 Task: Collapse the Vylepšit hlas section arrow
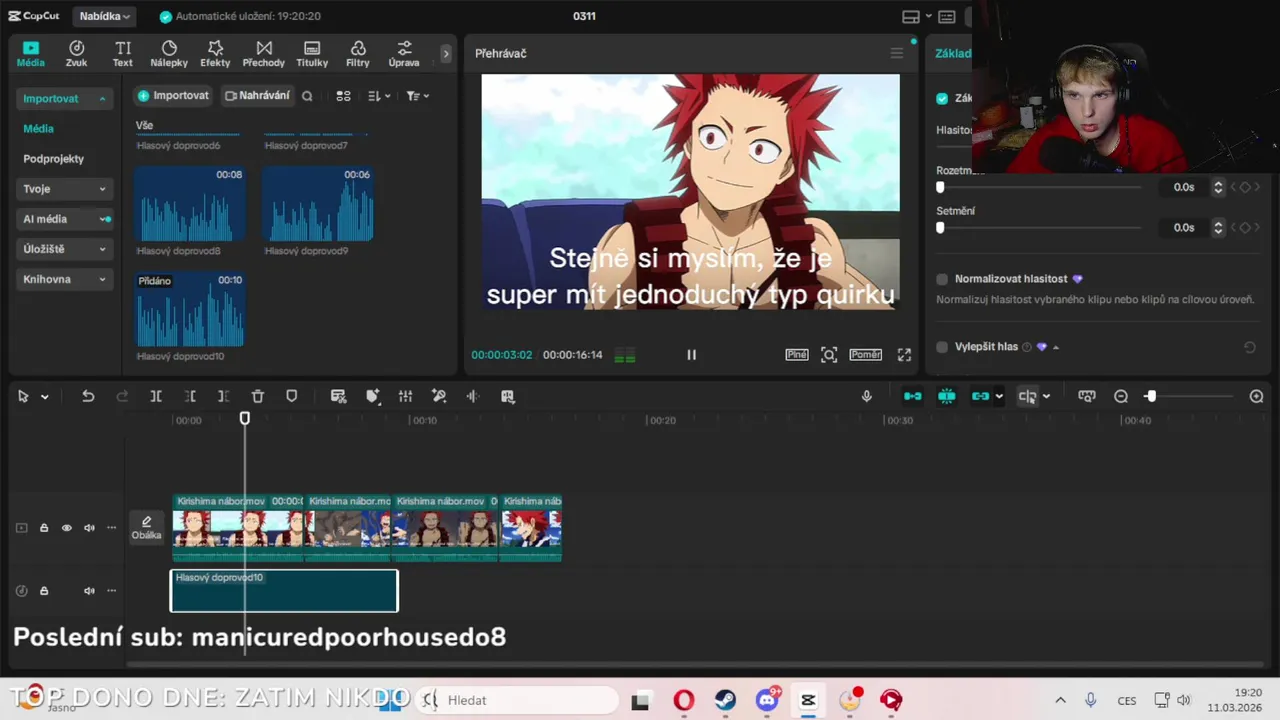pos(1056,347)
